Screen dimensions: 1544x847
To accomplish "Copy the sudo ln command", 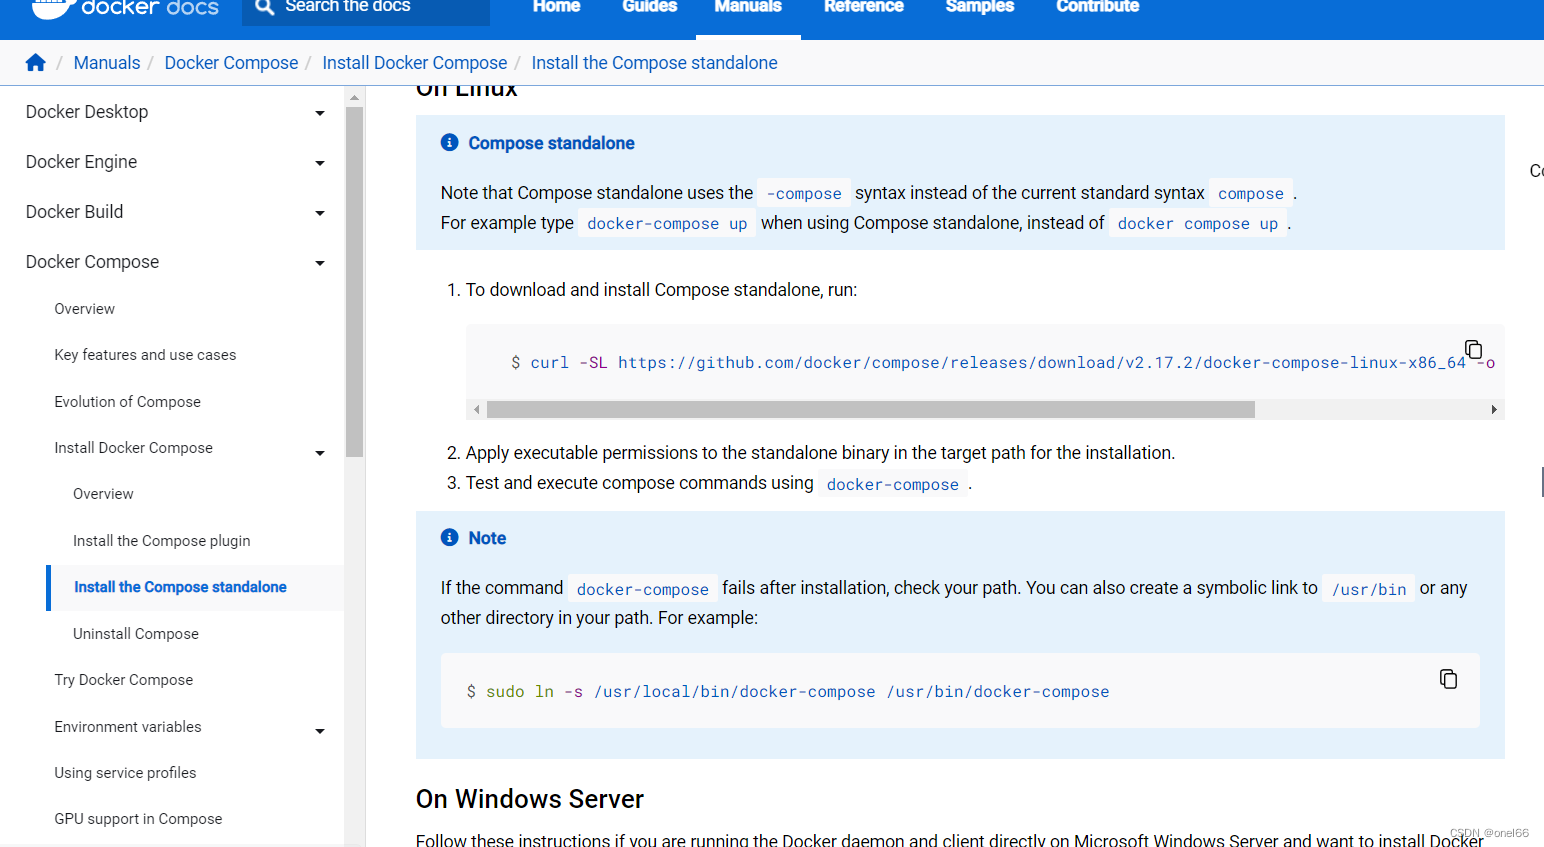I will pos(1448,679).
